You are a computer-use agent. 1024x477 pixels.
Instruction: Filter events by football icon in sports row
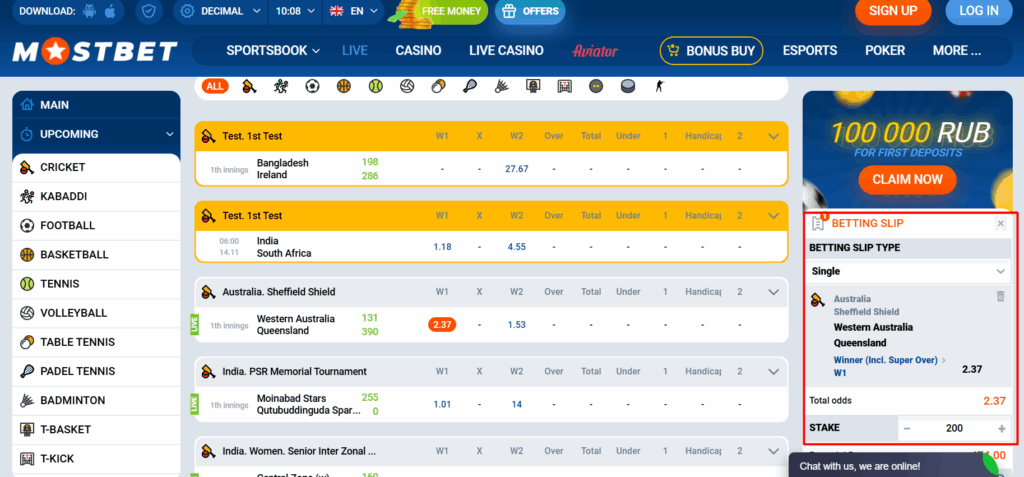click(x=312, y=86)
